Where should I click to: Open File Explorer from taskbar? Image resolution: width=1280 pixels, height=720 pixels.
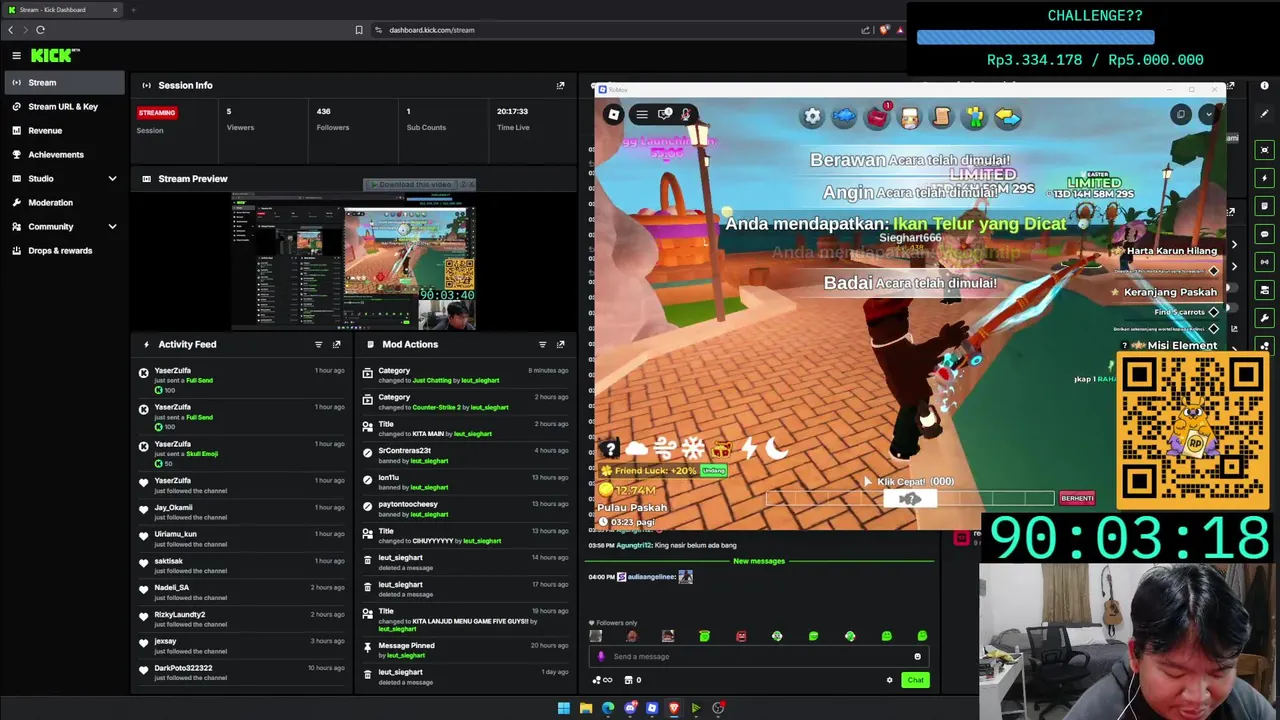tap(586, 708)
